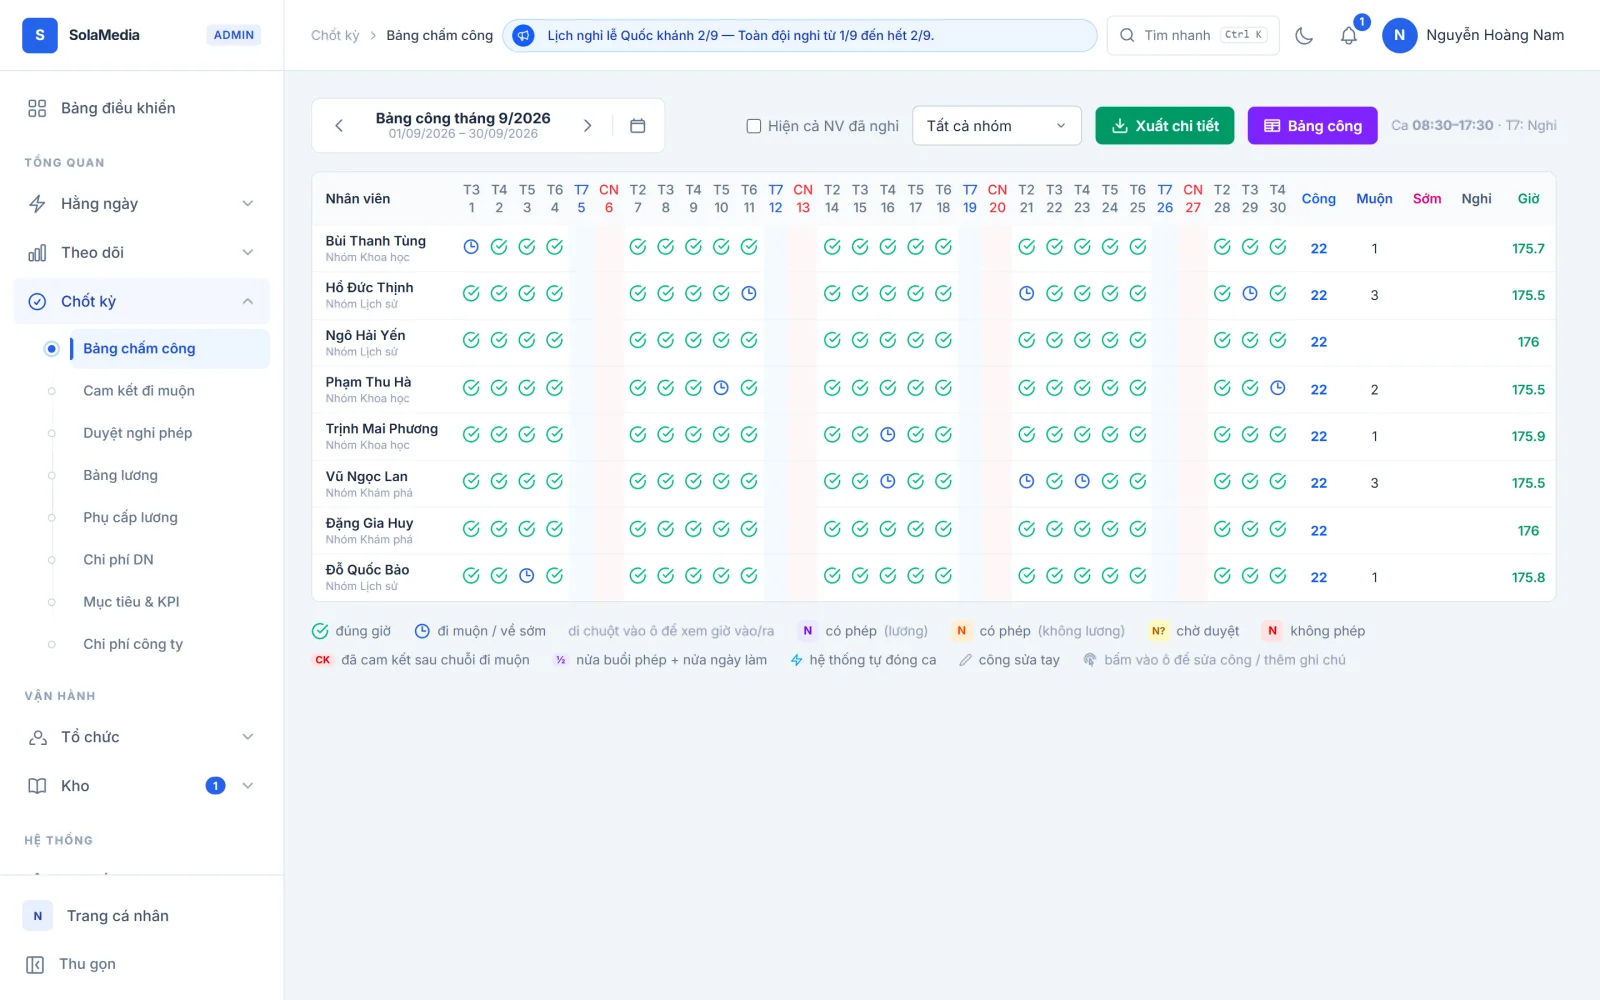Open Bảng lương submenu item
This screenshot has height=1000, width=1600.
coord(120,475)
